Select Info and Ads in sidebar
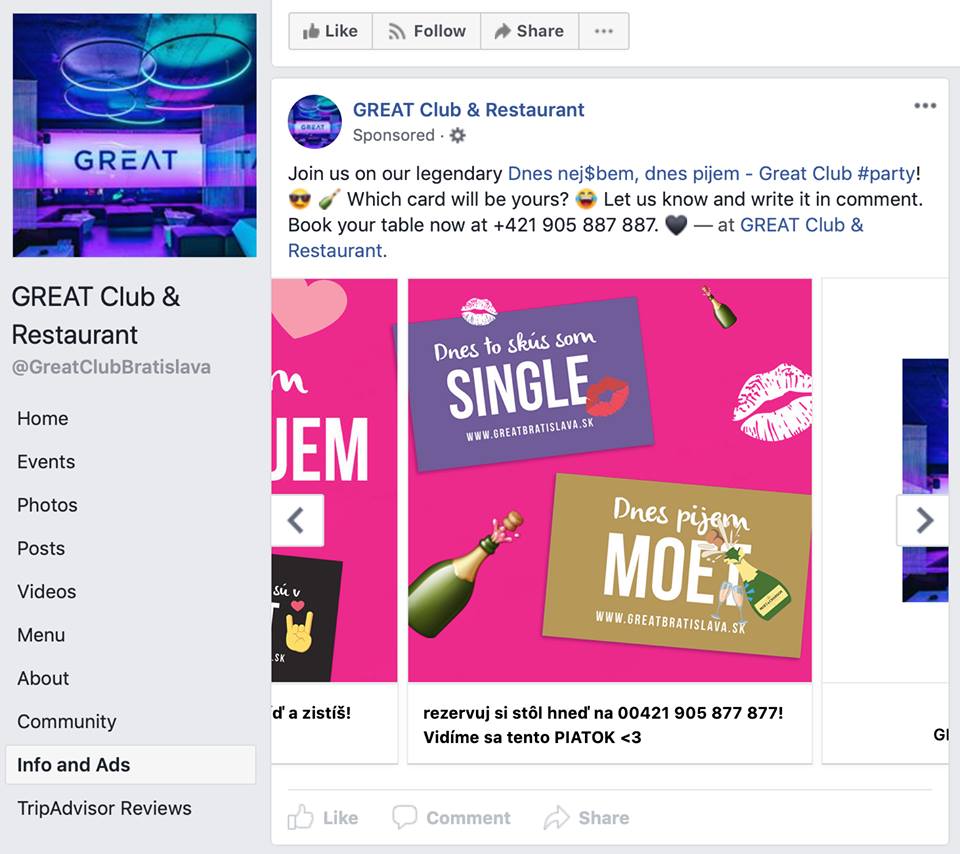 (x=74, y=765)
